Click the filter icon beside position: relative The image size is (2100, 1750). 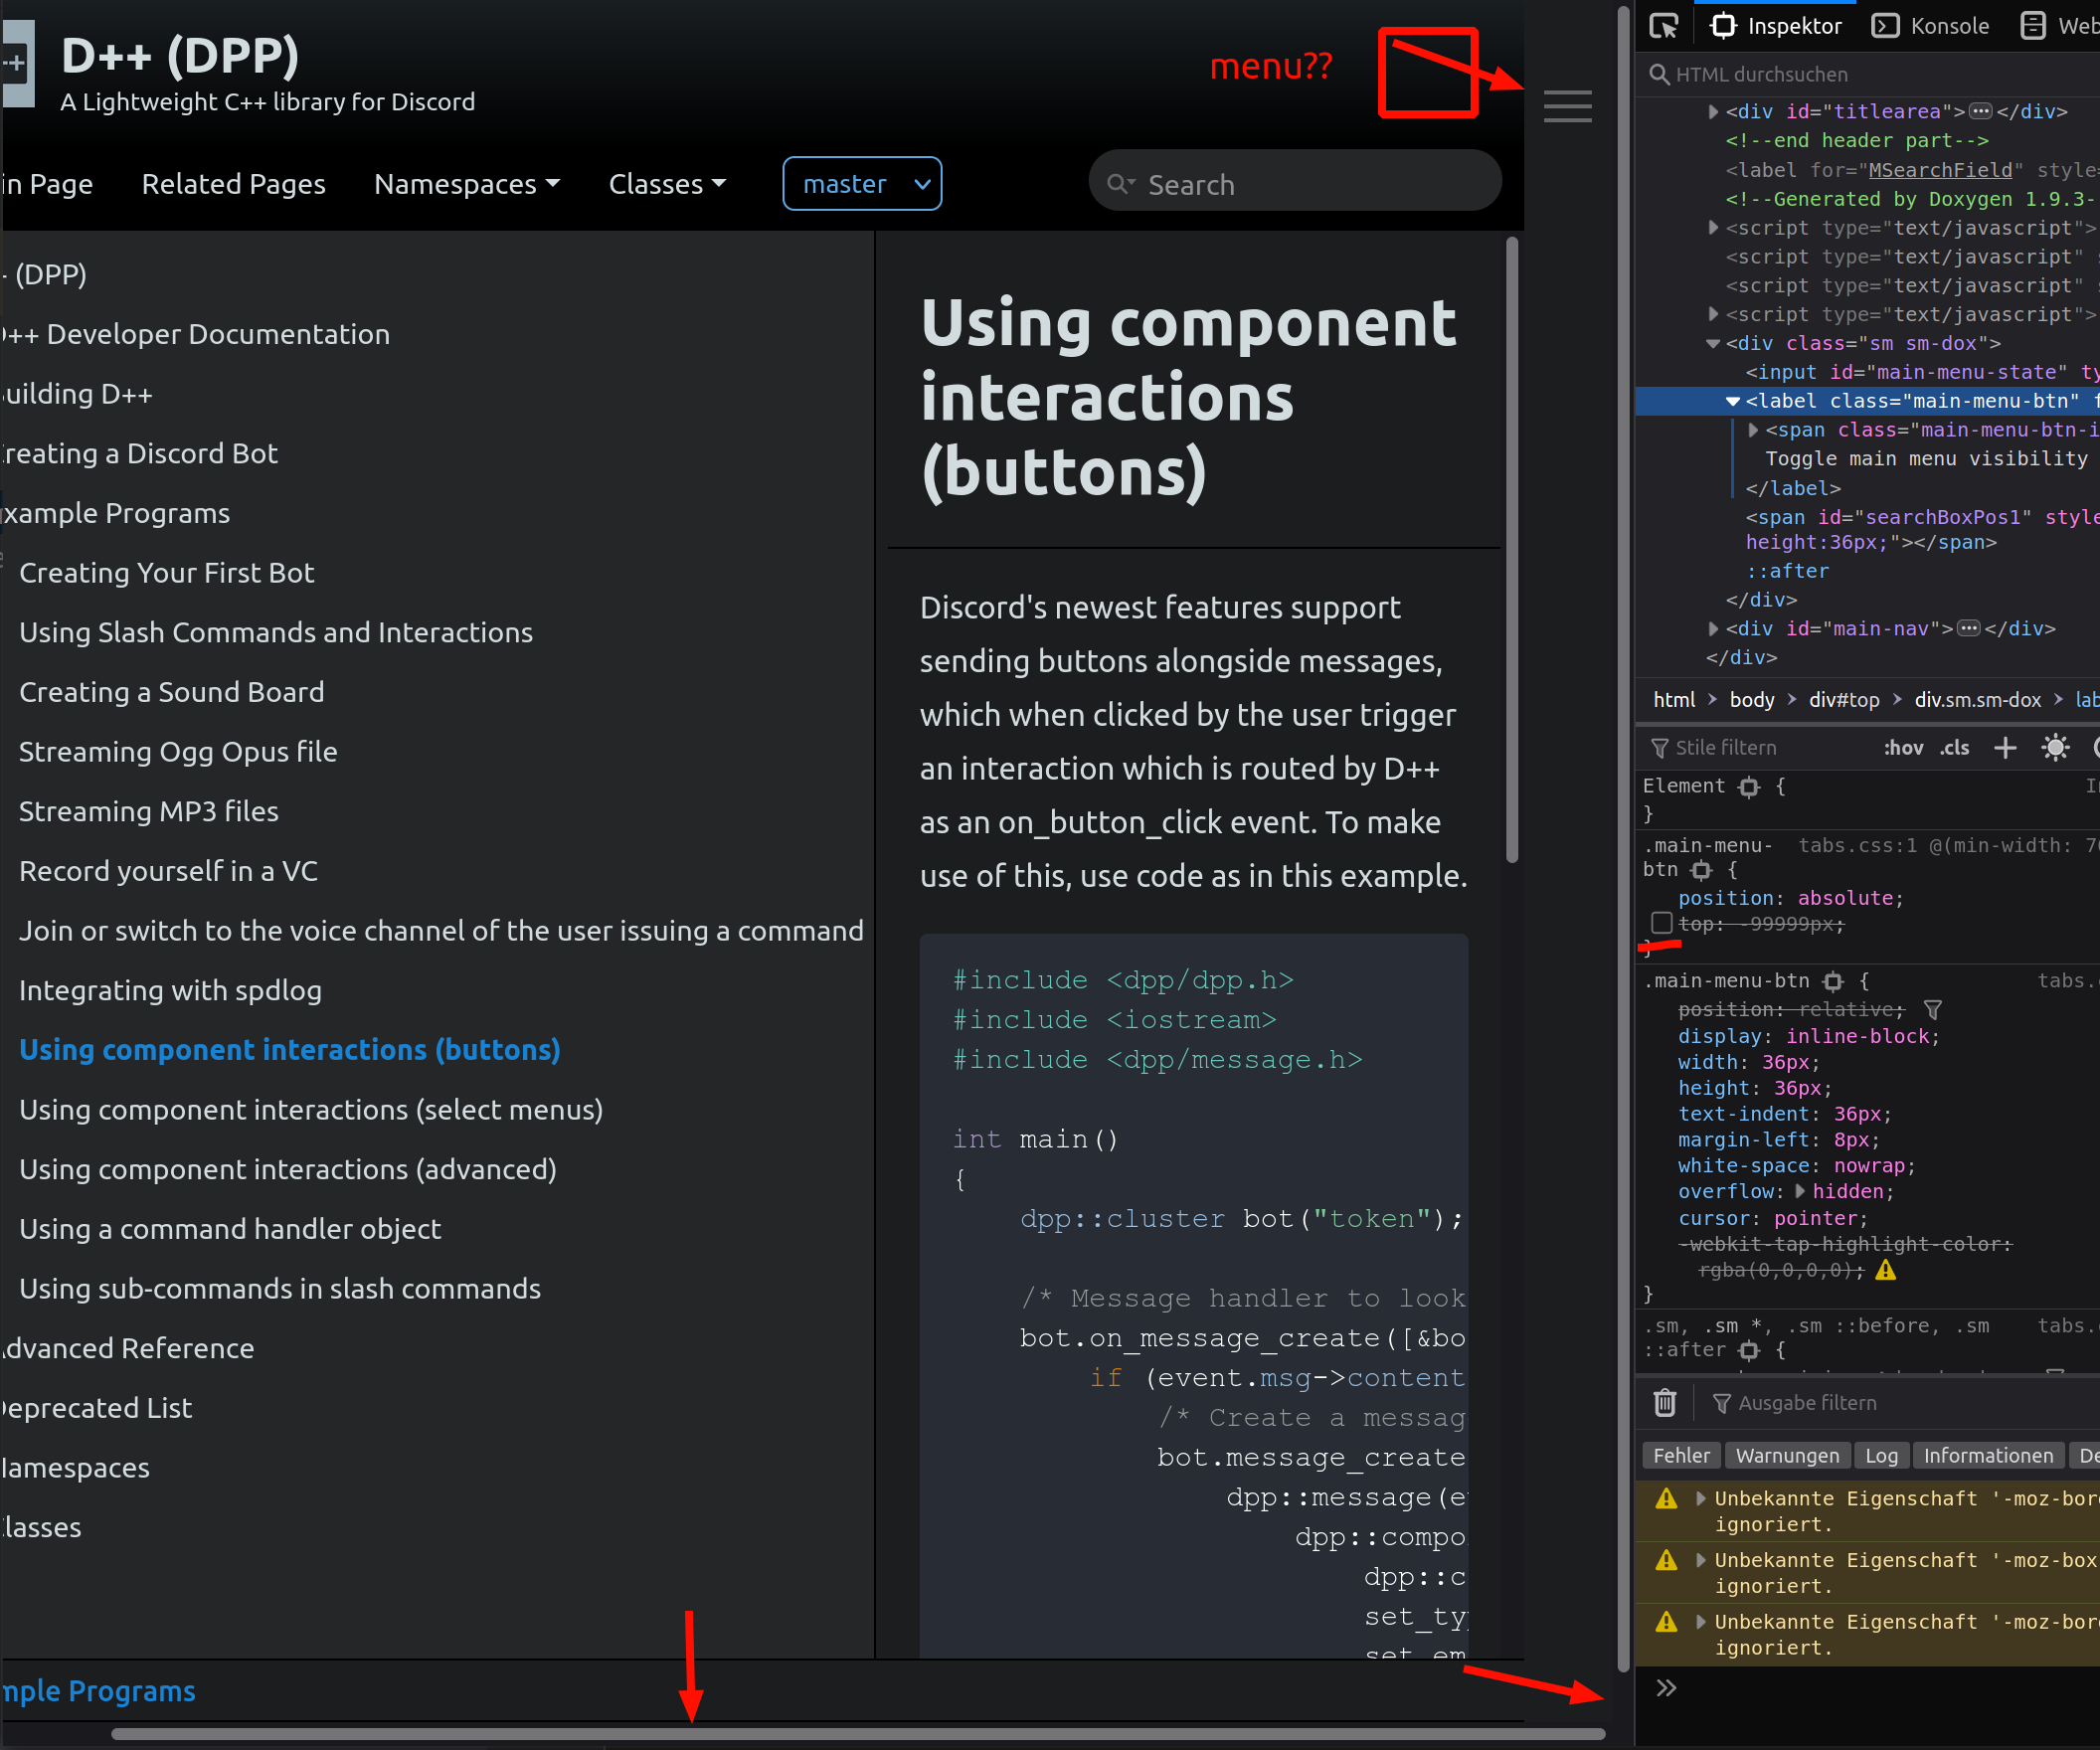(1933, 1010)
